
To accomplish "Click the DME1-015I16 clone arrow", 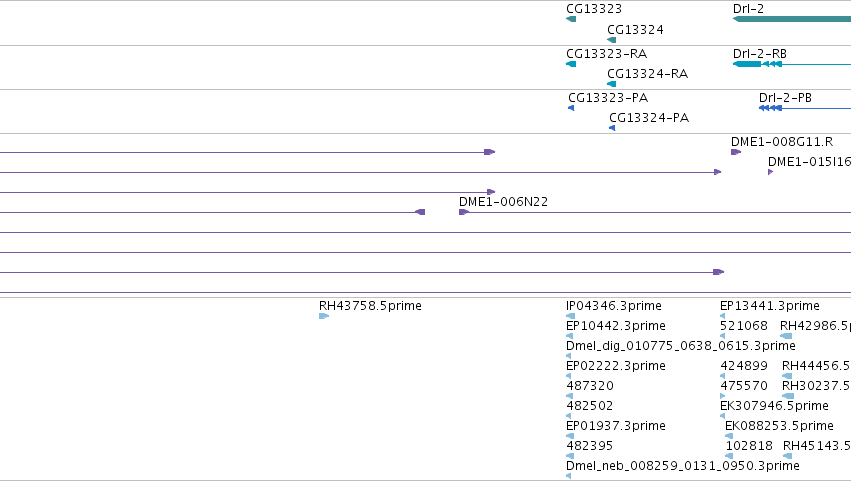I will (x=771, y=172).
